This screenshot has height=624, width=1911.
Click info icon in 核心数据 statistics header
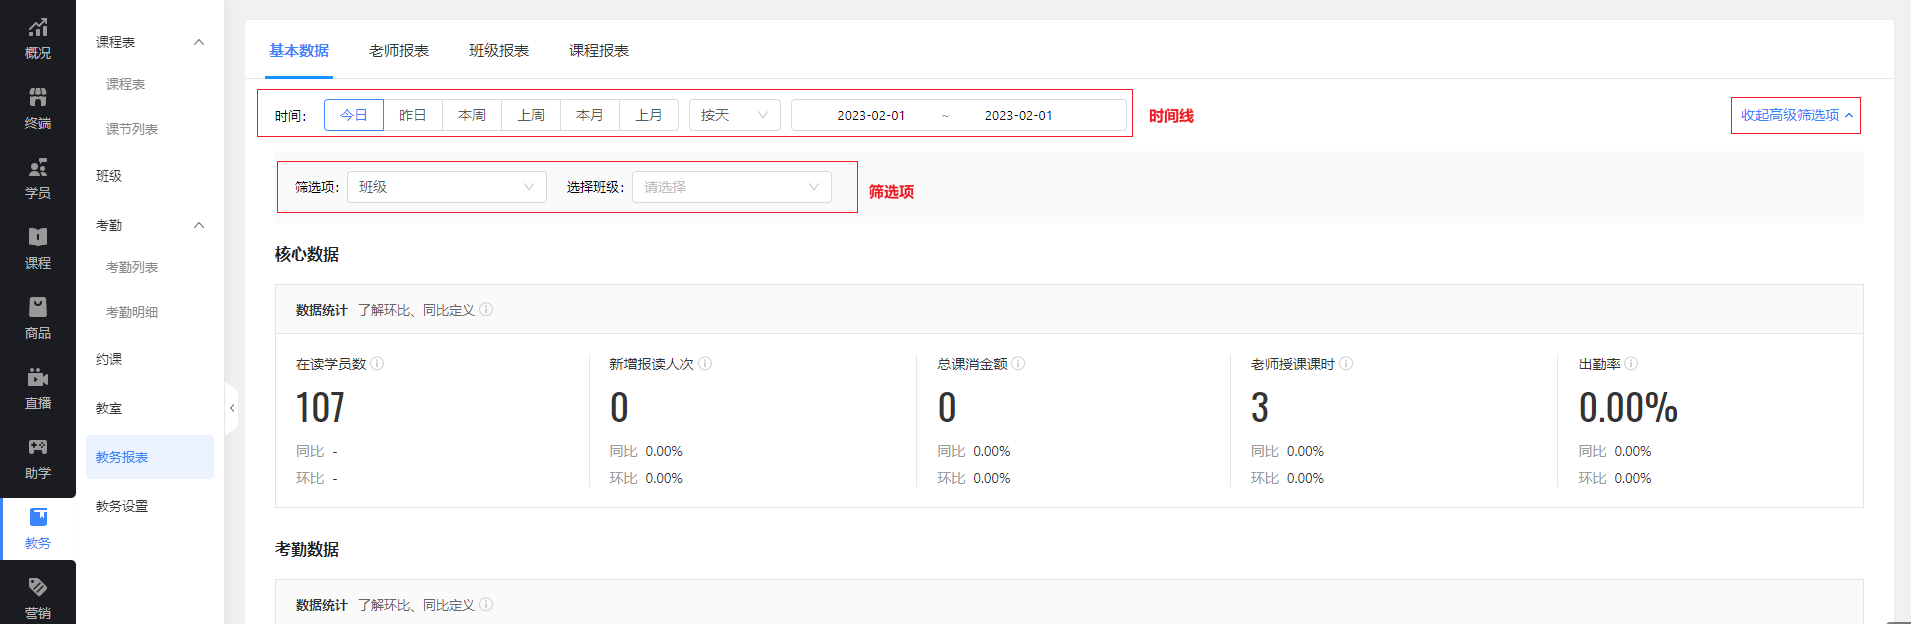click(x=486, y=310)
